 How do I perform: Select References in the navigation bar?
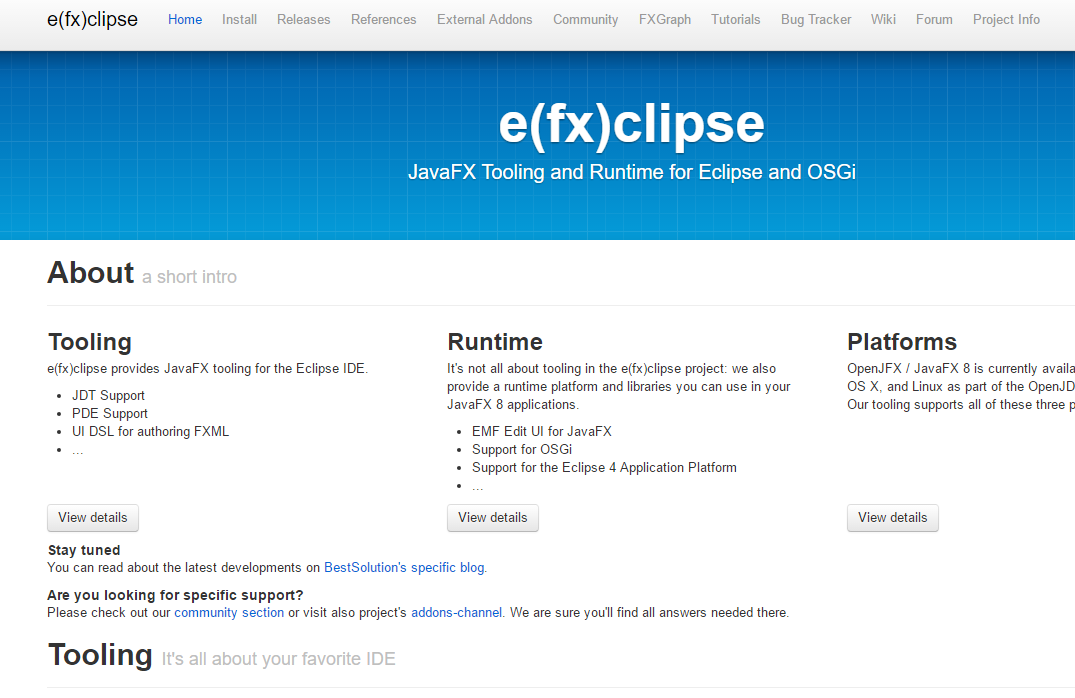383,19
